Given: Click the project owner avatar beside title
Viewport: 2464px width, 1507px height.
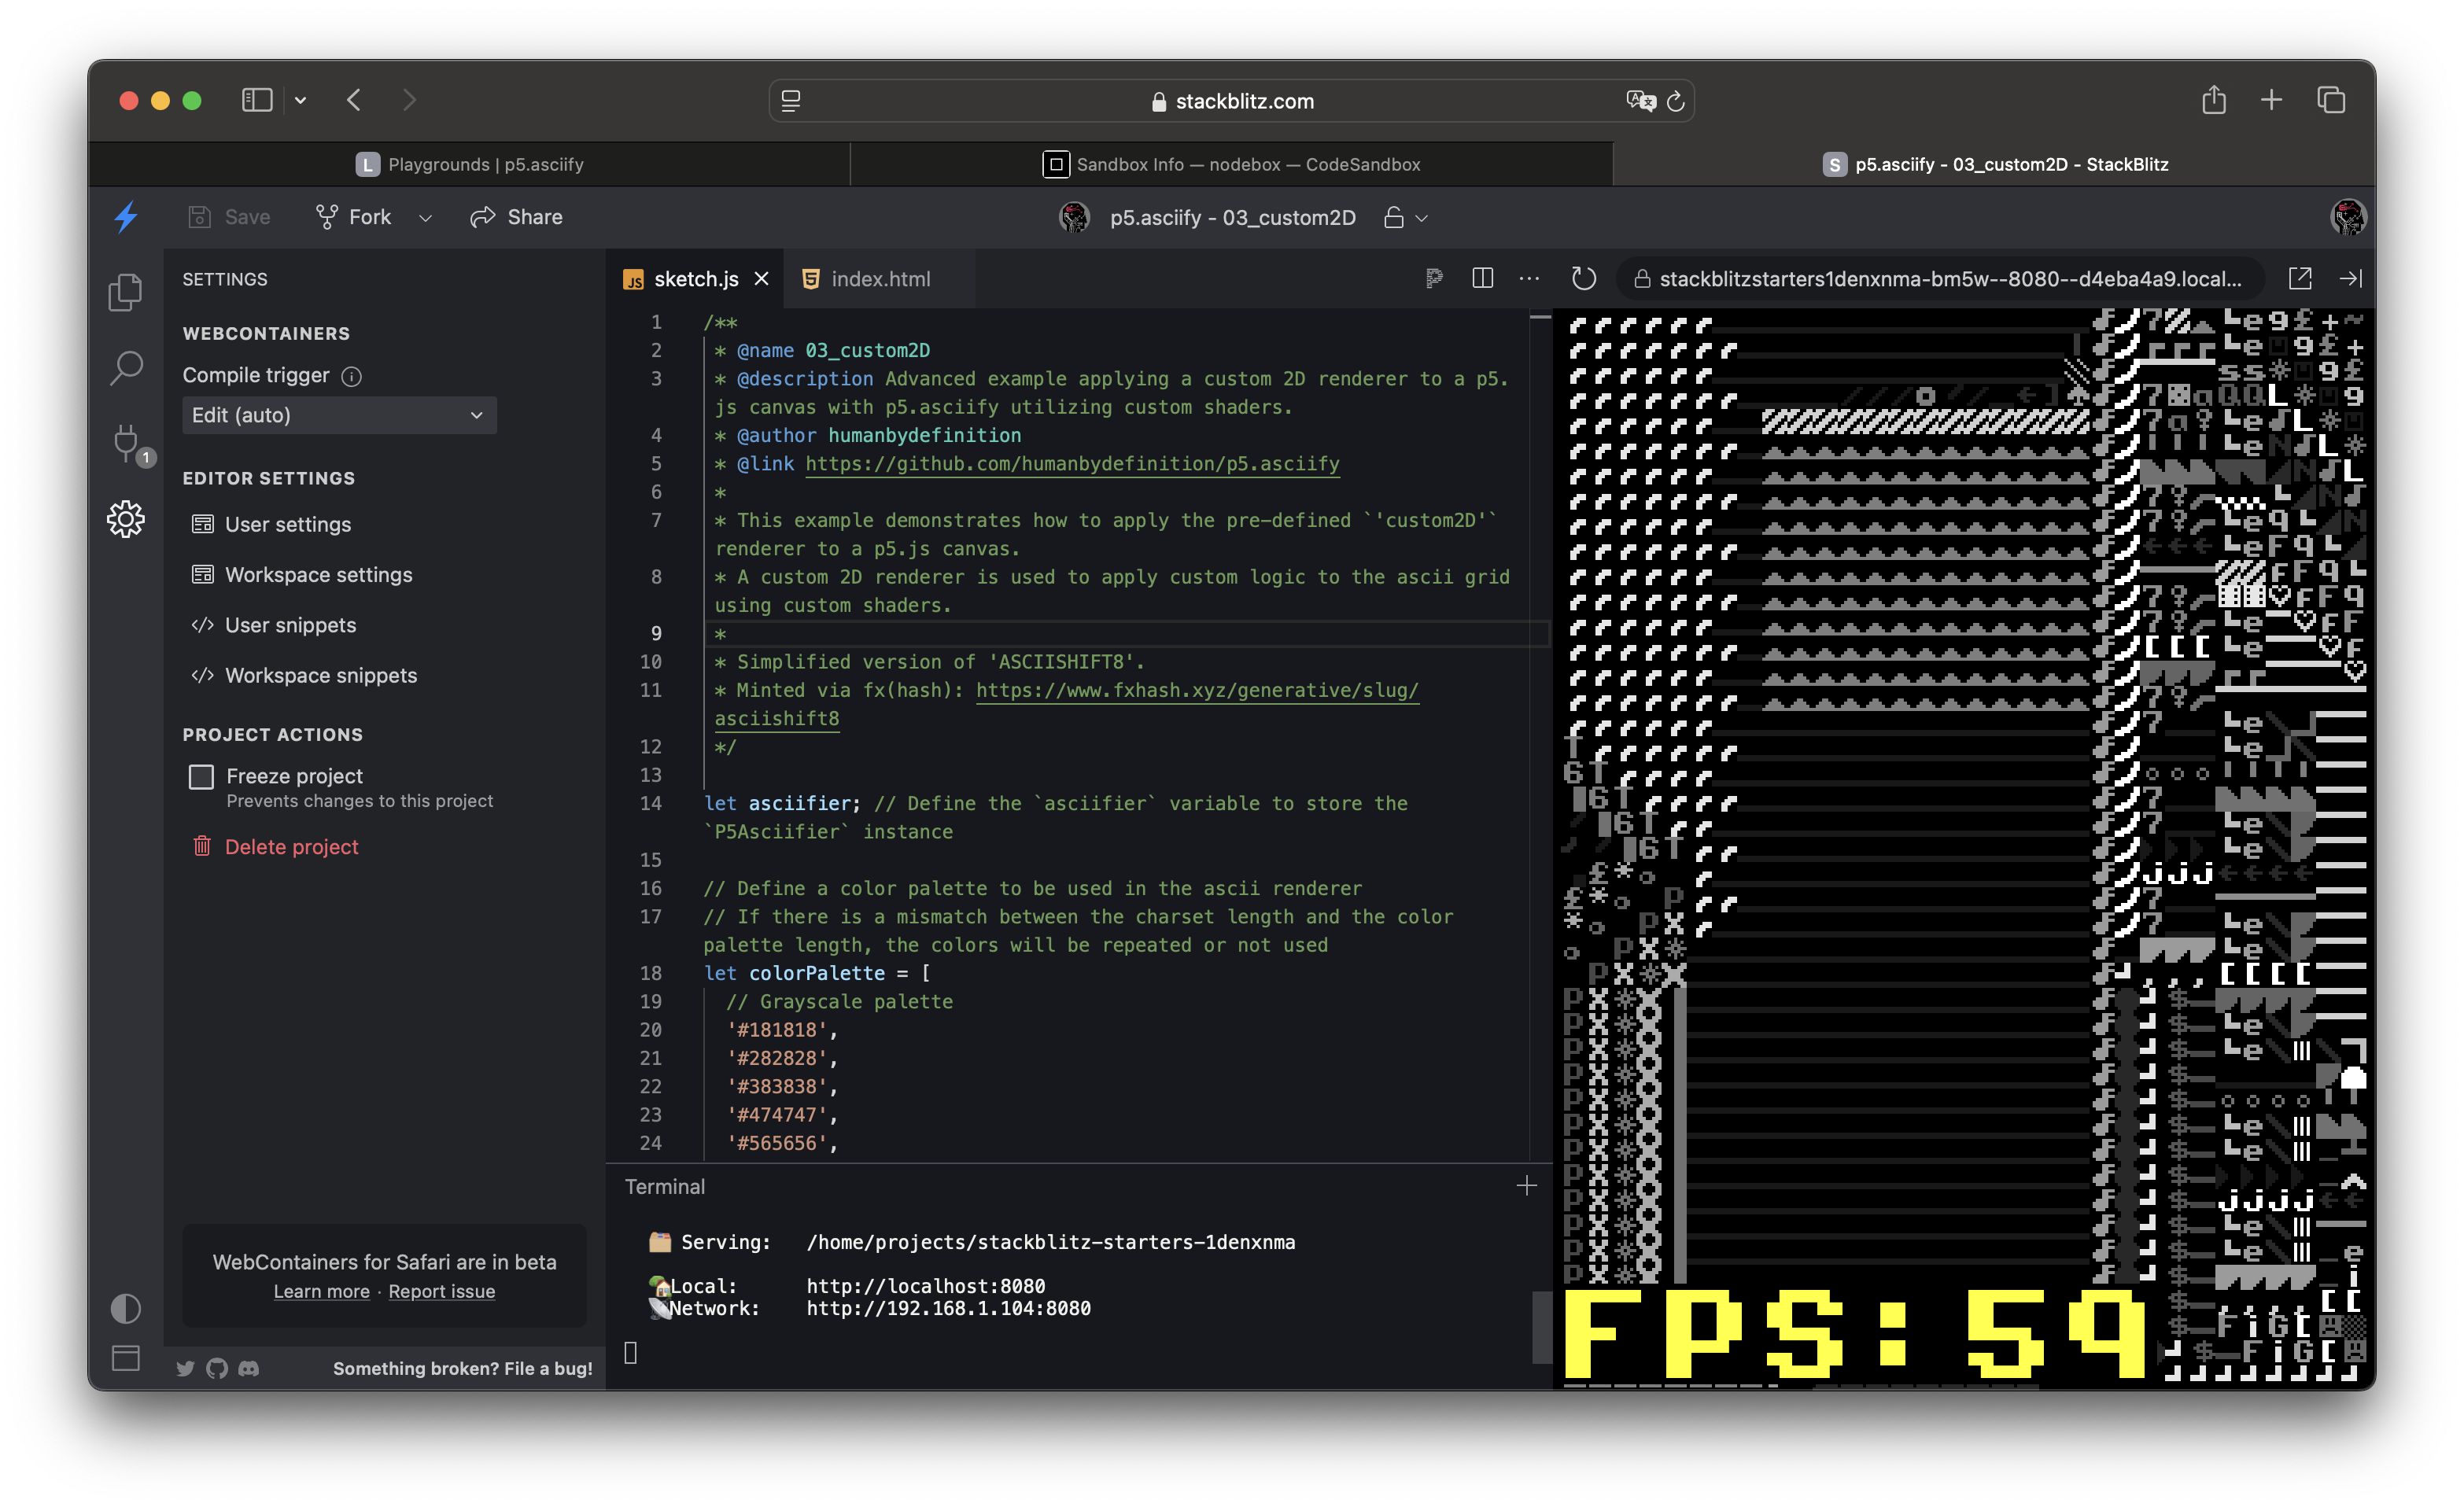Looking at the screenshot, I should 1075,217.
